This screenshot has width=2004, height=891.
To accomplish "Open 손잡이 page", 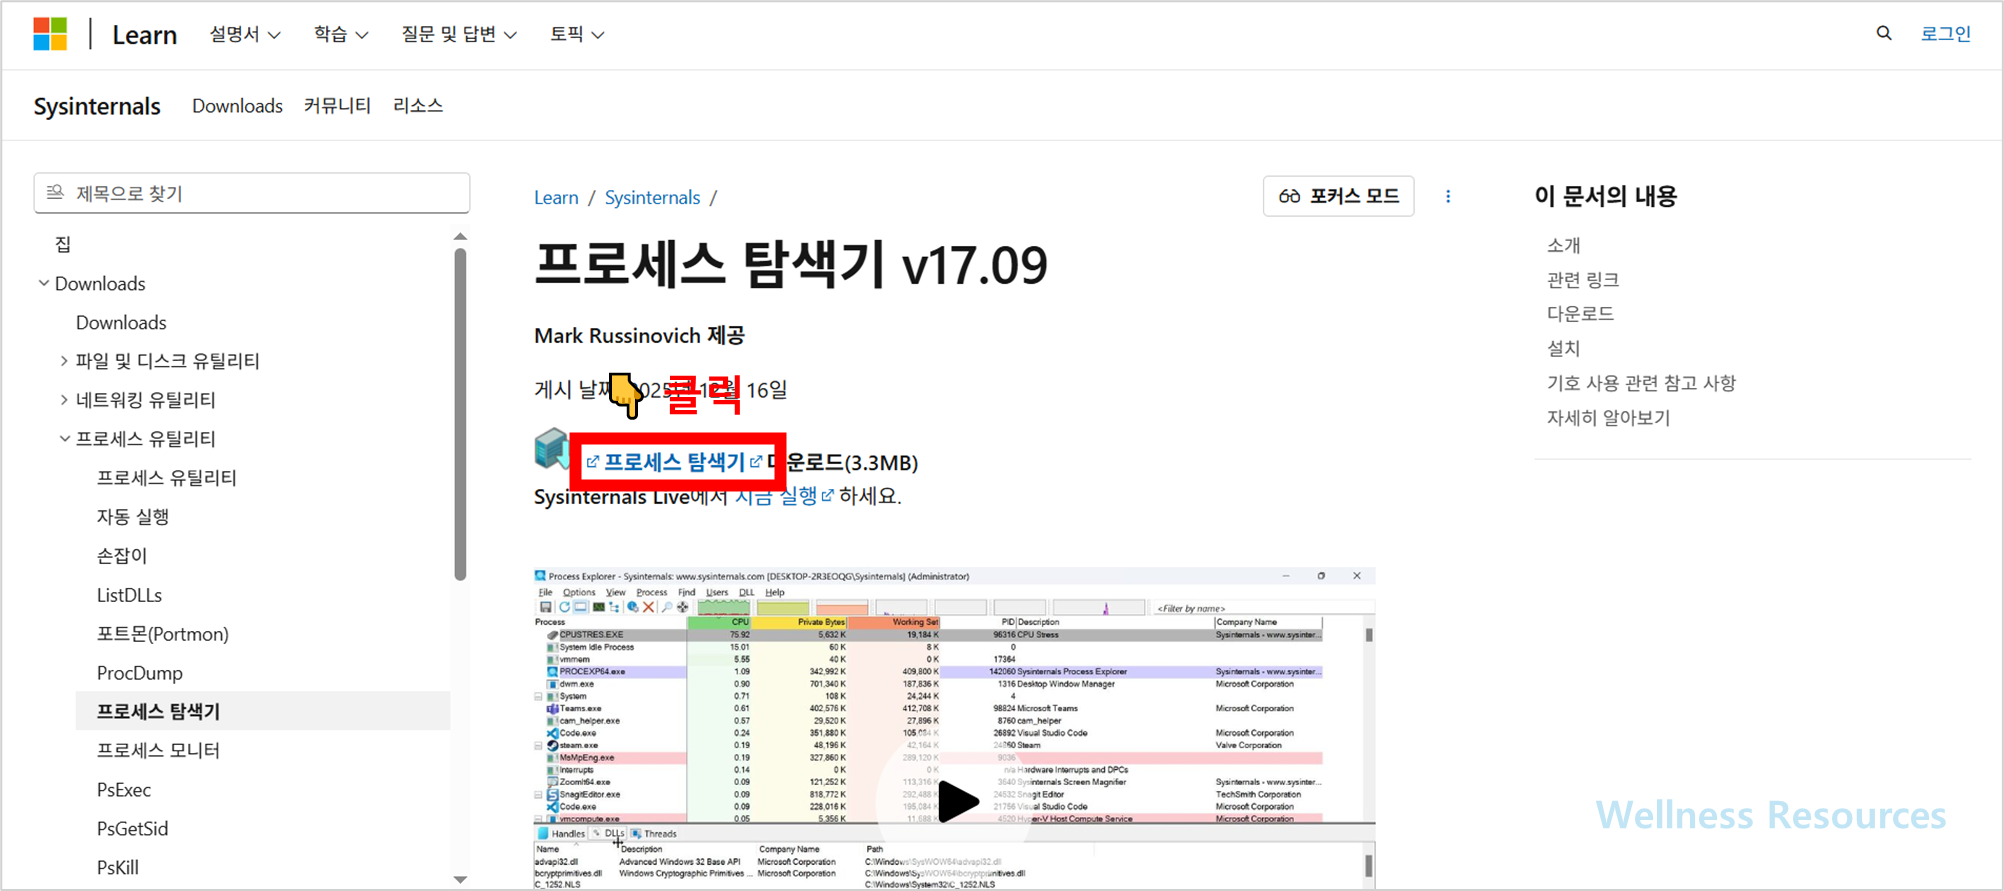I will tap(122, 556).
